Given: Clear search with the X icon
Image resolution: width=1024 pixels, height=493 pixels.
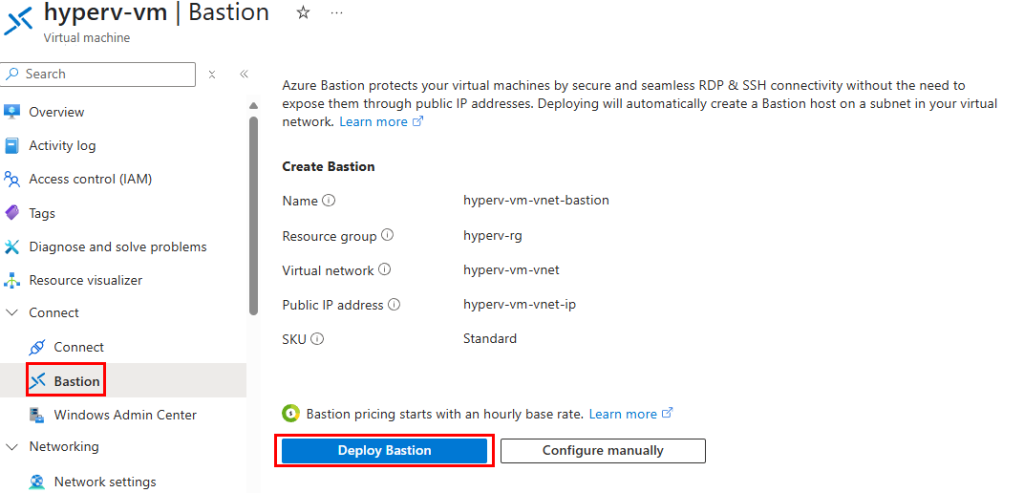Looking at the screenshot, I should 212,74.
